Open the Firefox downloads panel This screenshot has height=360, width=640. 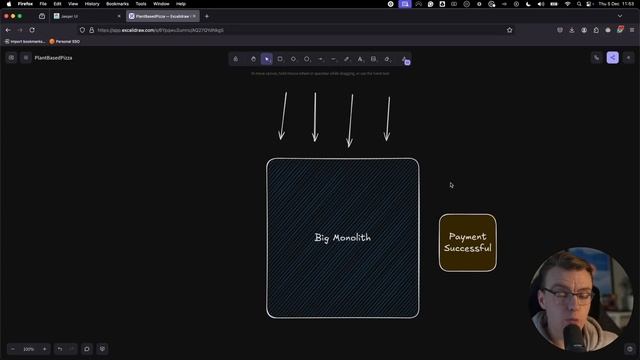coord(572,30)
